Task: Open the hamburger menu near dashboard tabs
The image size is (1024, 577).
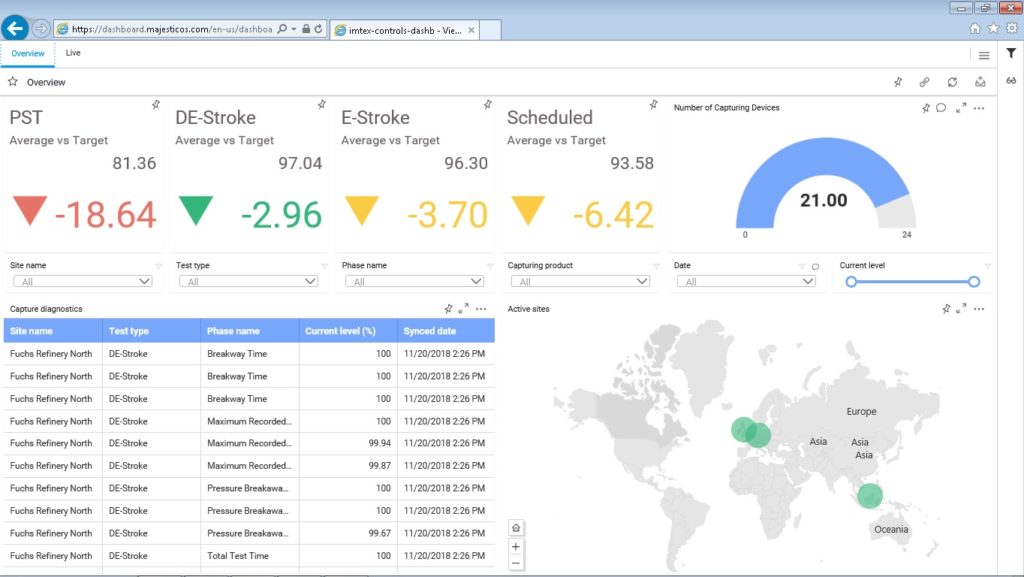Action: 984,54
